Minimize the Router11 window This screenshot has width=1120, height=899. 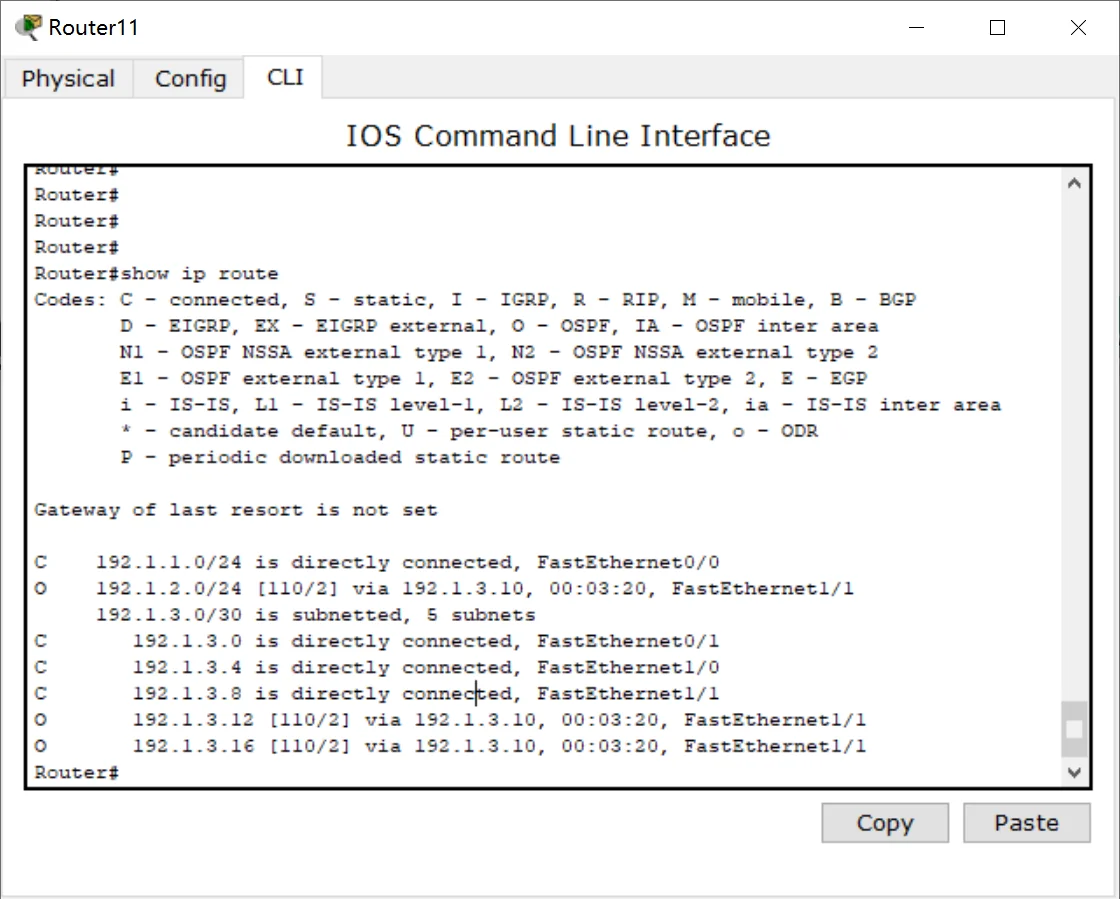916,27
